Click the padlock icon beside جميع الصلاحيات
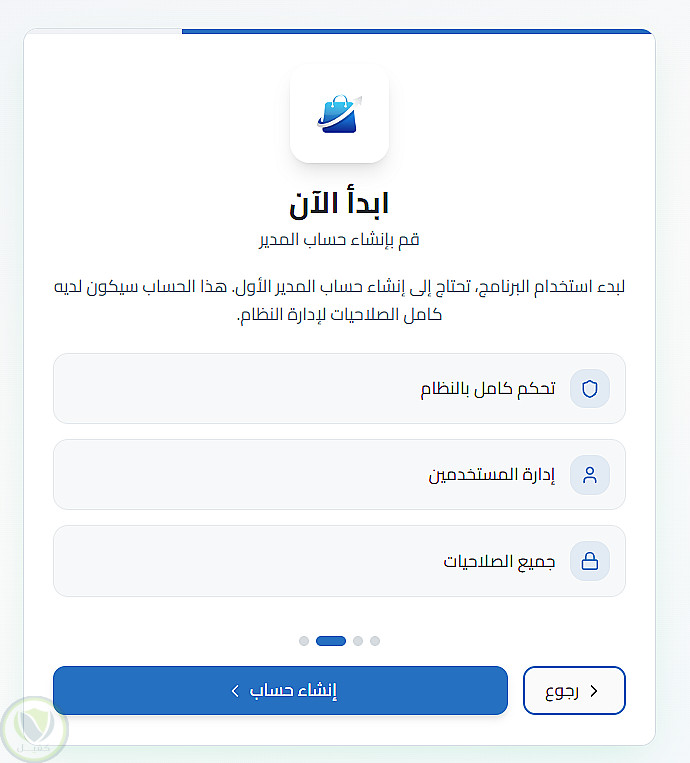690x763 pixels. point(589,561)
